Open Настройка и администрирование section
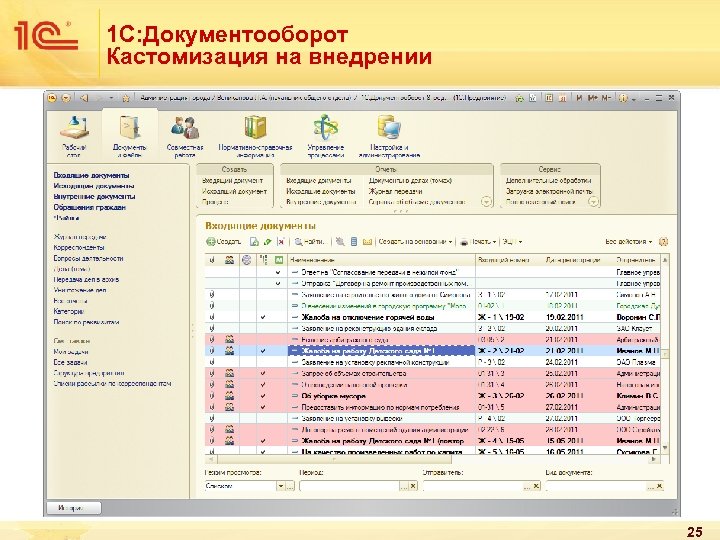 (x=389, y=134)
